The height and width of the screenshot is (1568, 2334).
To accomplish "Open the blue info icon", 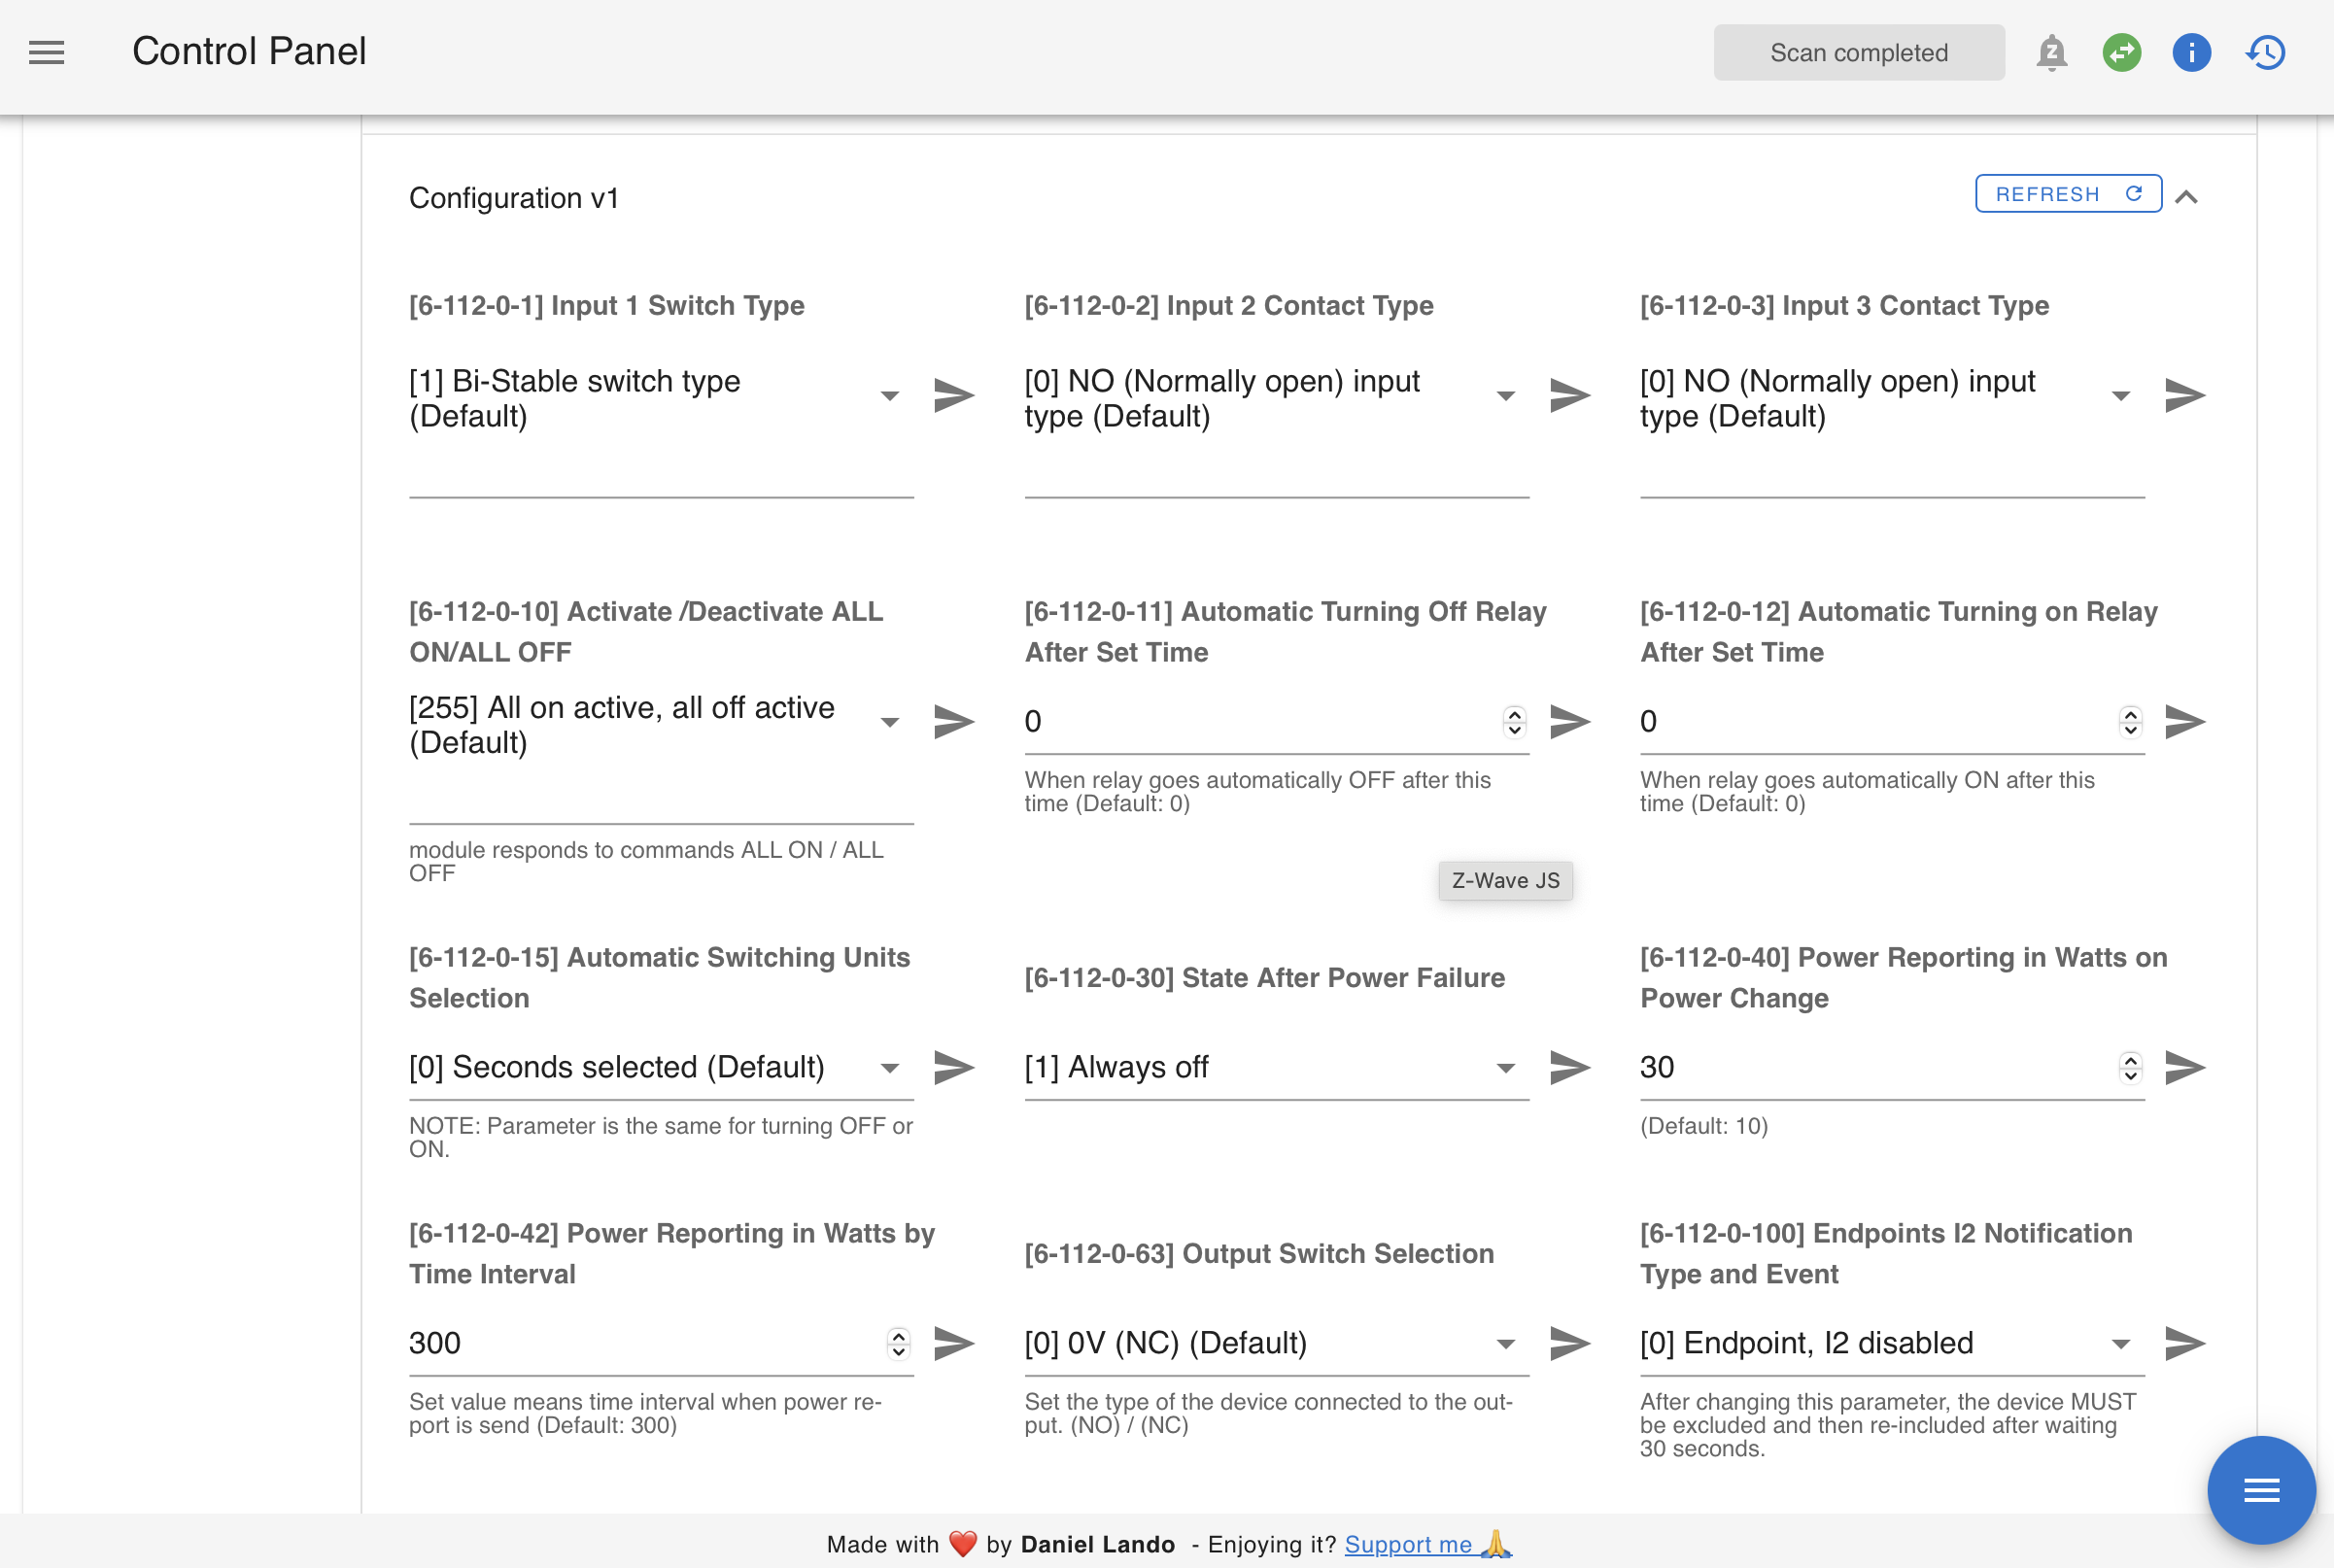I will 2191,53.
